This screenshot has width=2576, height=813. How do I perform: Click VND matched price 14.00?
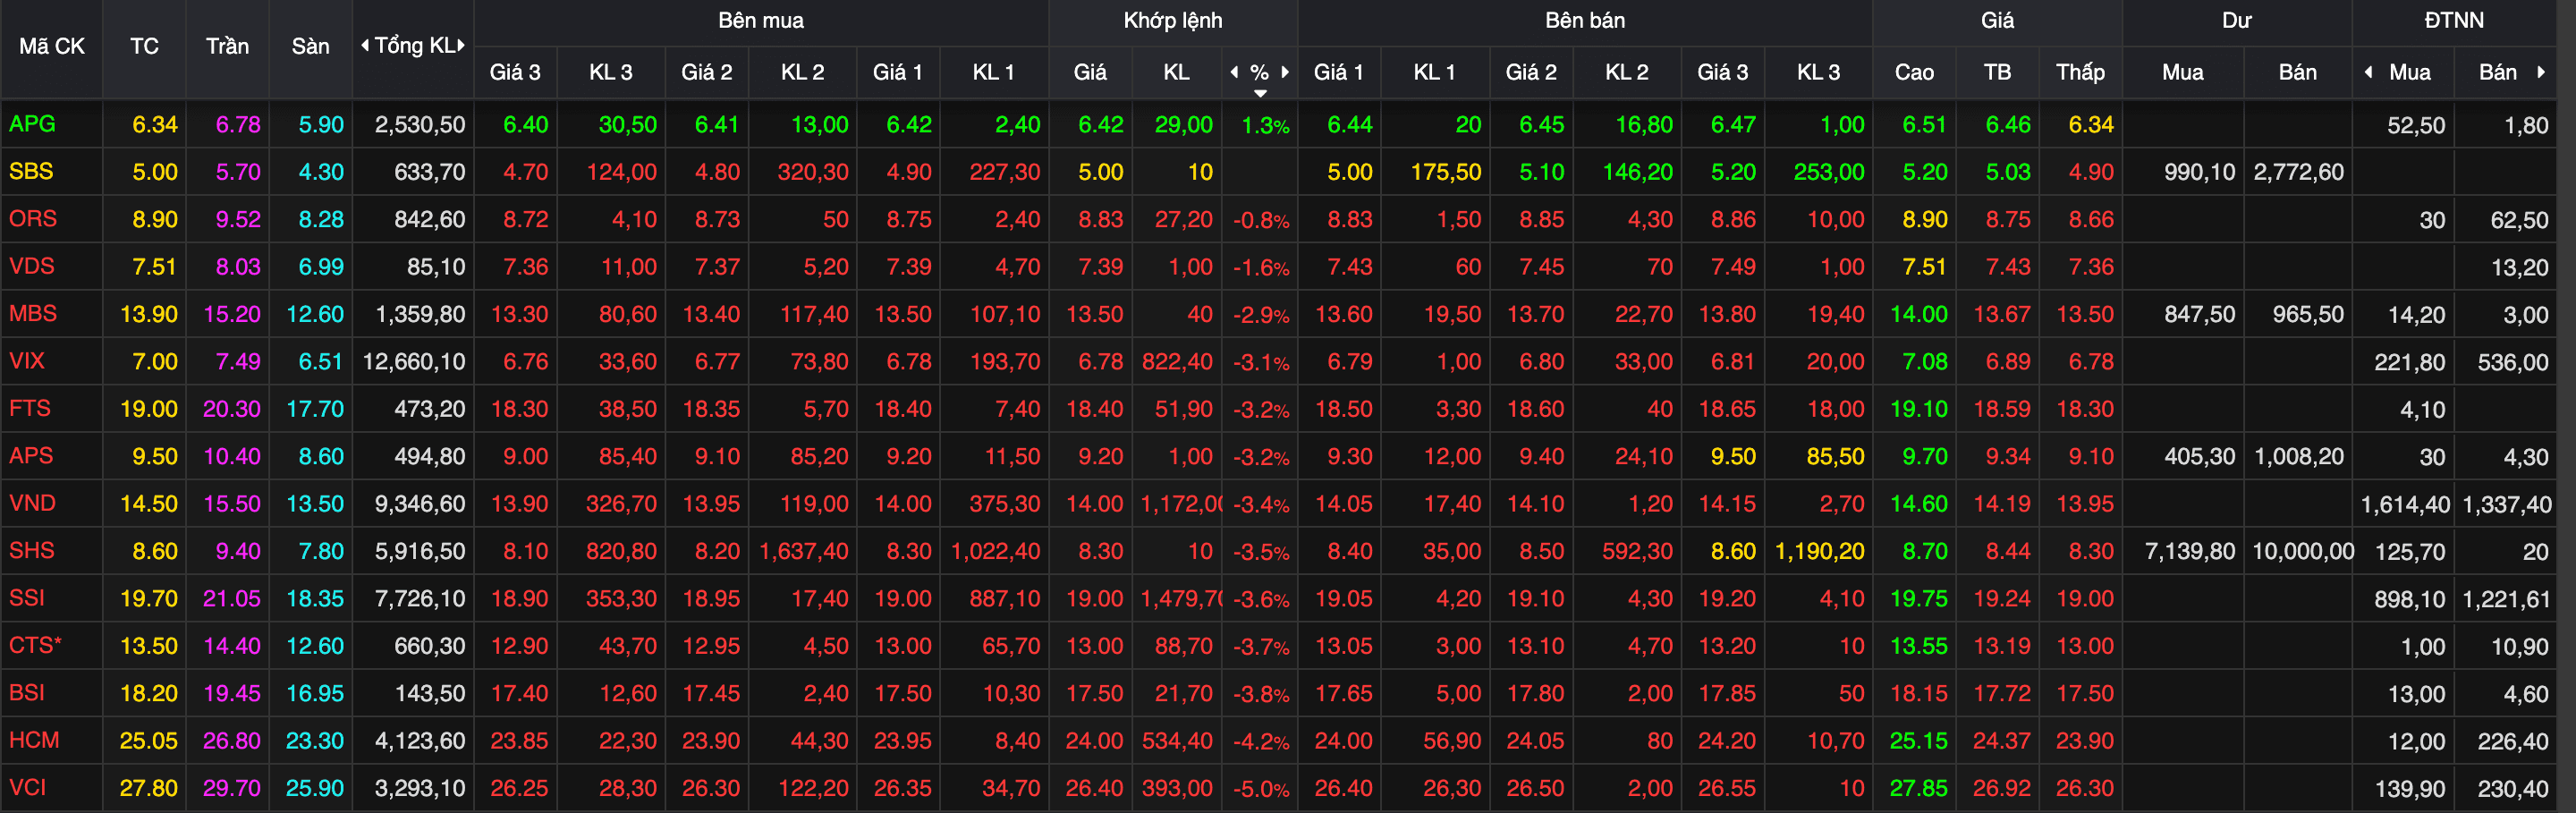1095,504
